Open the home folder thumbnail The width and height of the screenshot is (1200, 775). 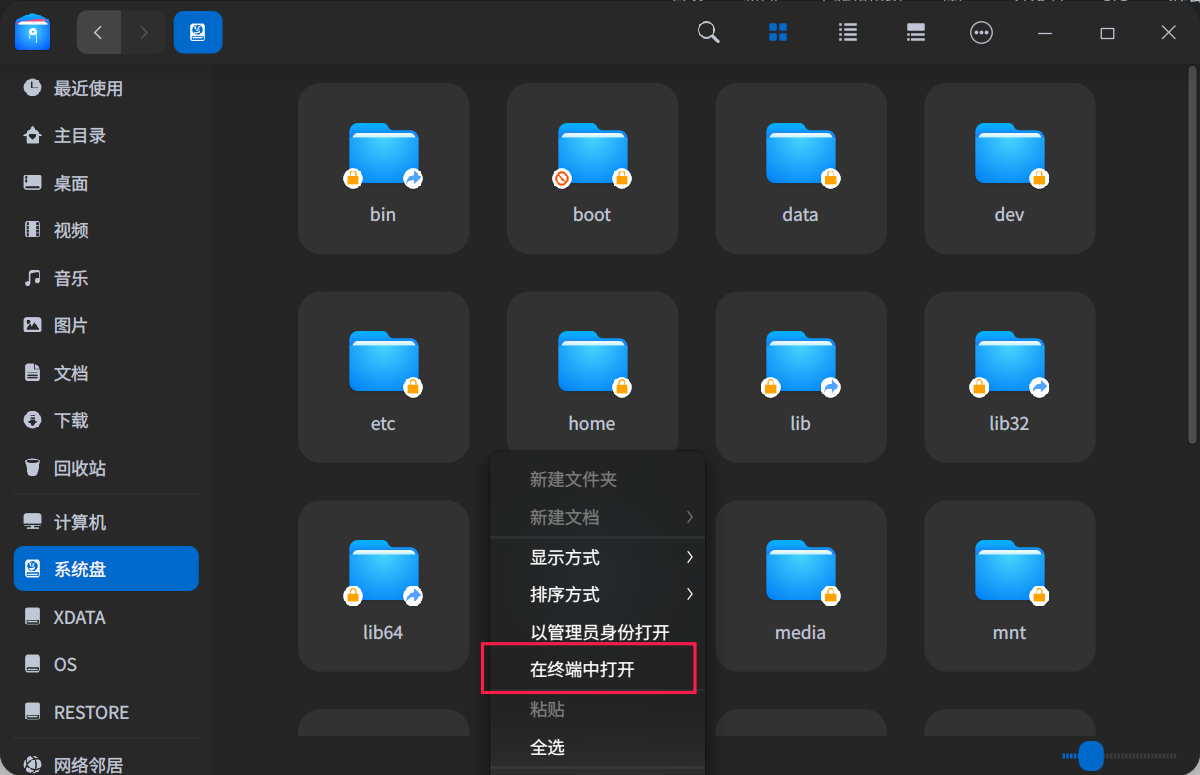click(x=592, y=363)
